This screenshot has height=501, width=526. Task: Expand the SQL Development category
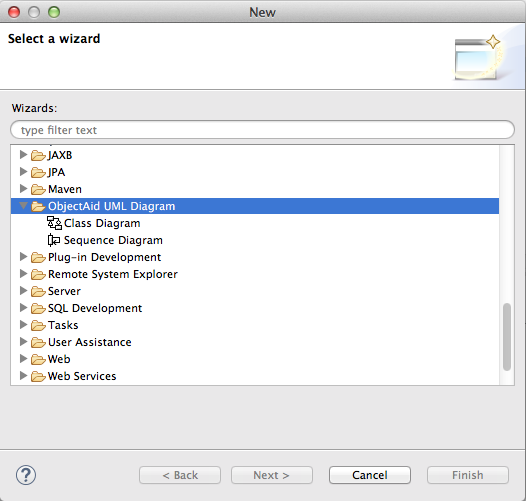pyautogui.click(x=23, y=308)
